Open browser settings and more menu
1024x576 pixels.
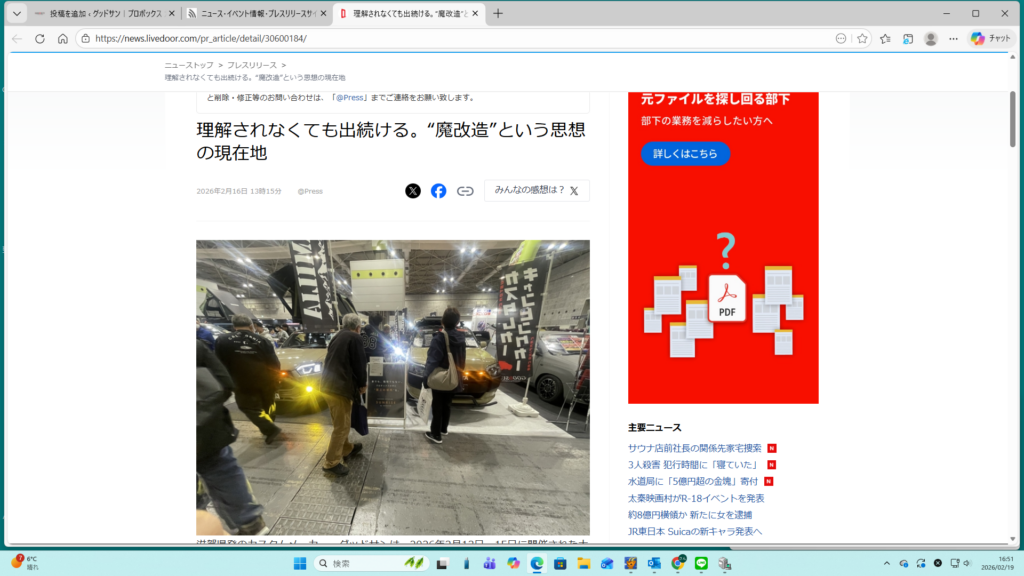coord(954,38)
